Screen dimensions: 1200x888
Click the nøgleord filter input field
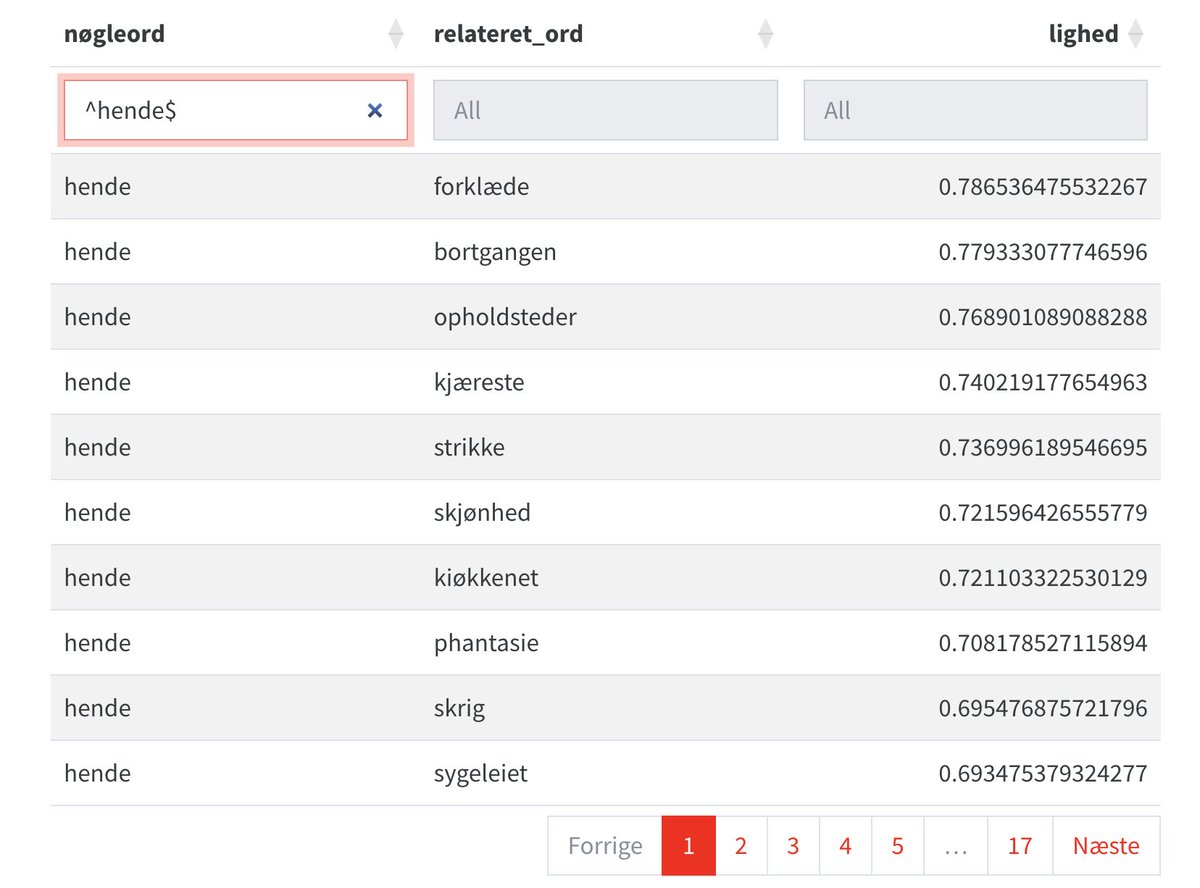coord(236,111)
